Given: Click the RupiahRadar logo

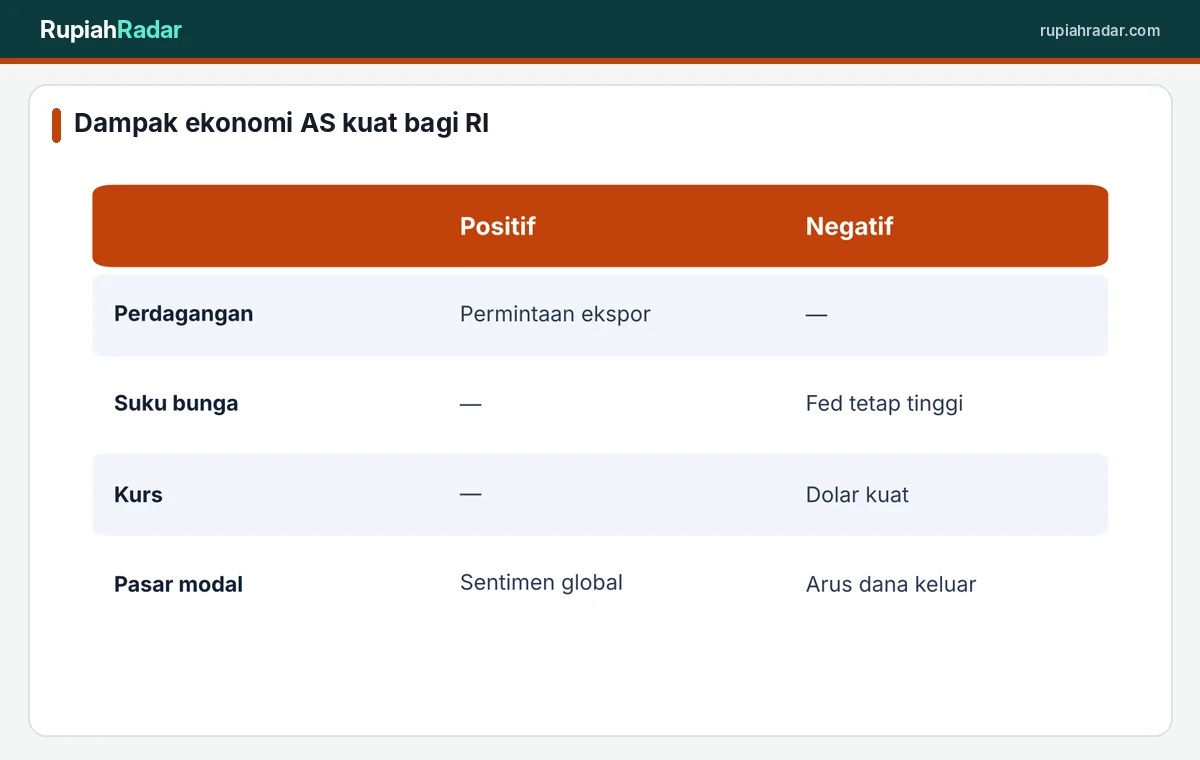Looking at the screenshot, I should click(x=111, y=30).
